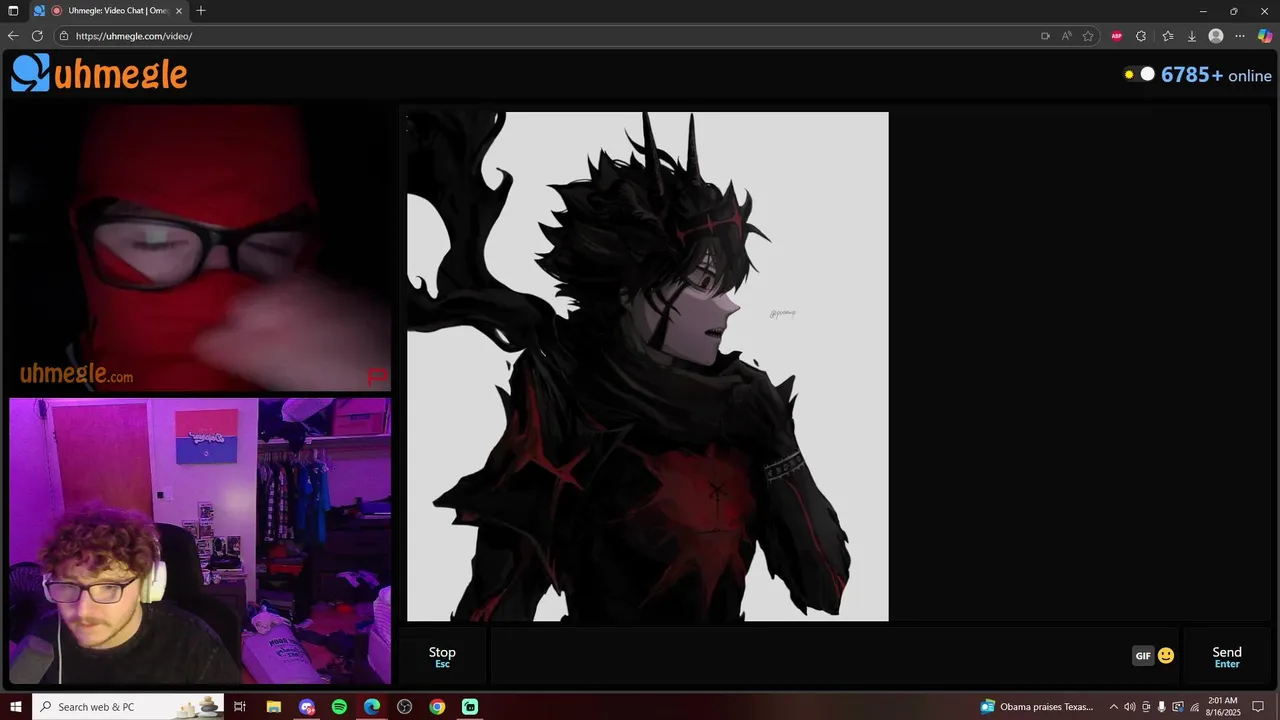Click the stranger's webcam video
The height and width of the screenshot is (720, 1280).
[200, 248]
